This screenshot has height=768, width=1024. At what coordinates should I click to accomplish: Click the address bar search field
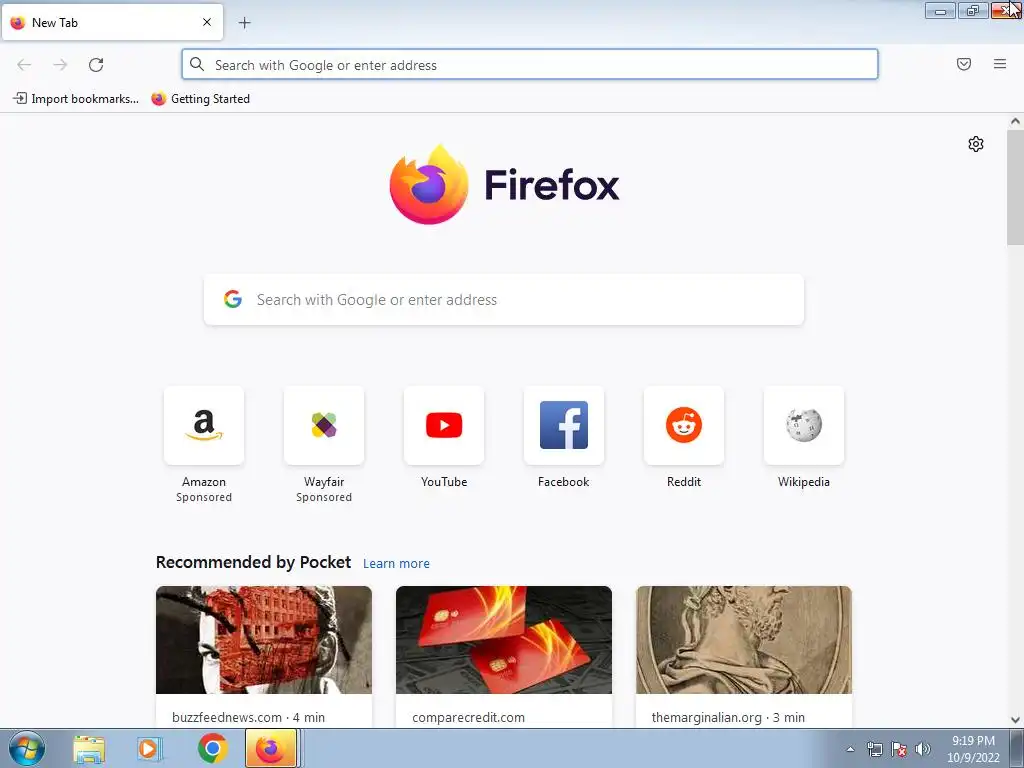point(530,65)
